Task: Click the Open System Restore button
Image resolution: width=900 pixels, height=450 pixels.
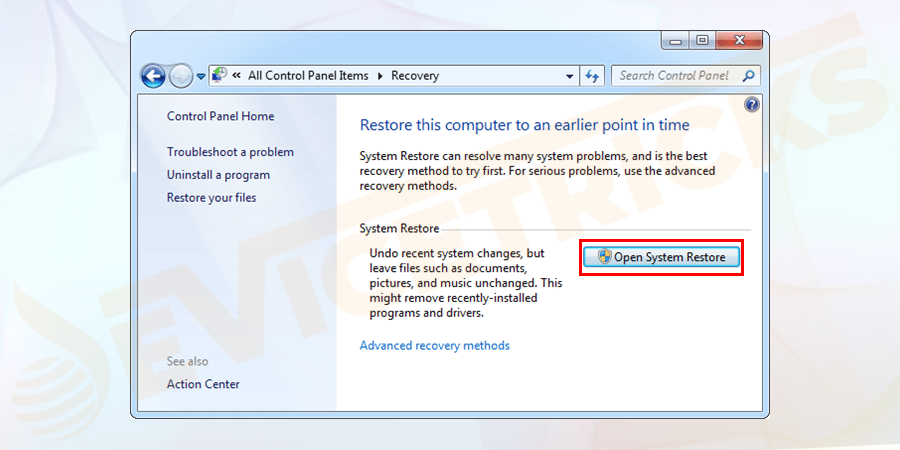Action: (661, 257)
